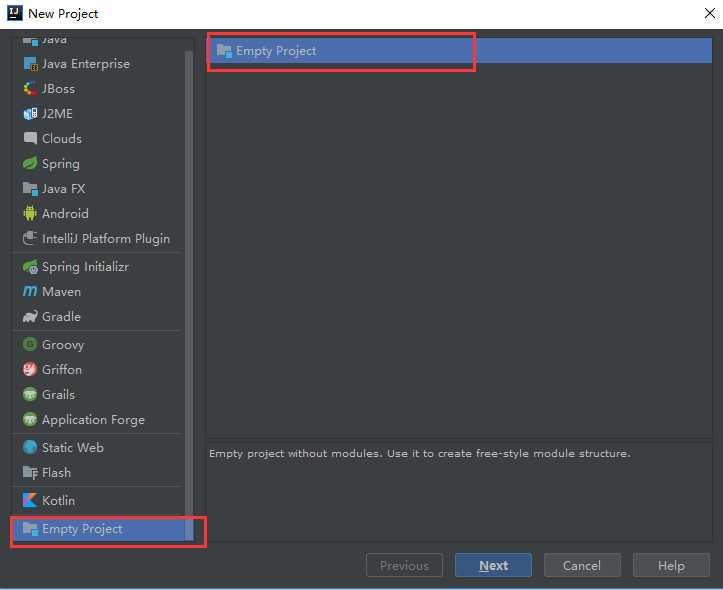
Task: Click the IntelliJ Platform Plugin icon
Action: [x=30, y=238]
